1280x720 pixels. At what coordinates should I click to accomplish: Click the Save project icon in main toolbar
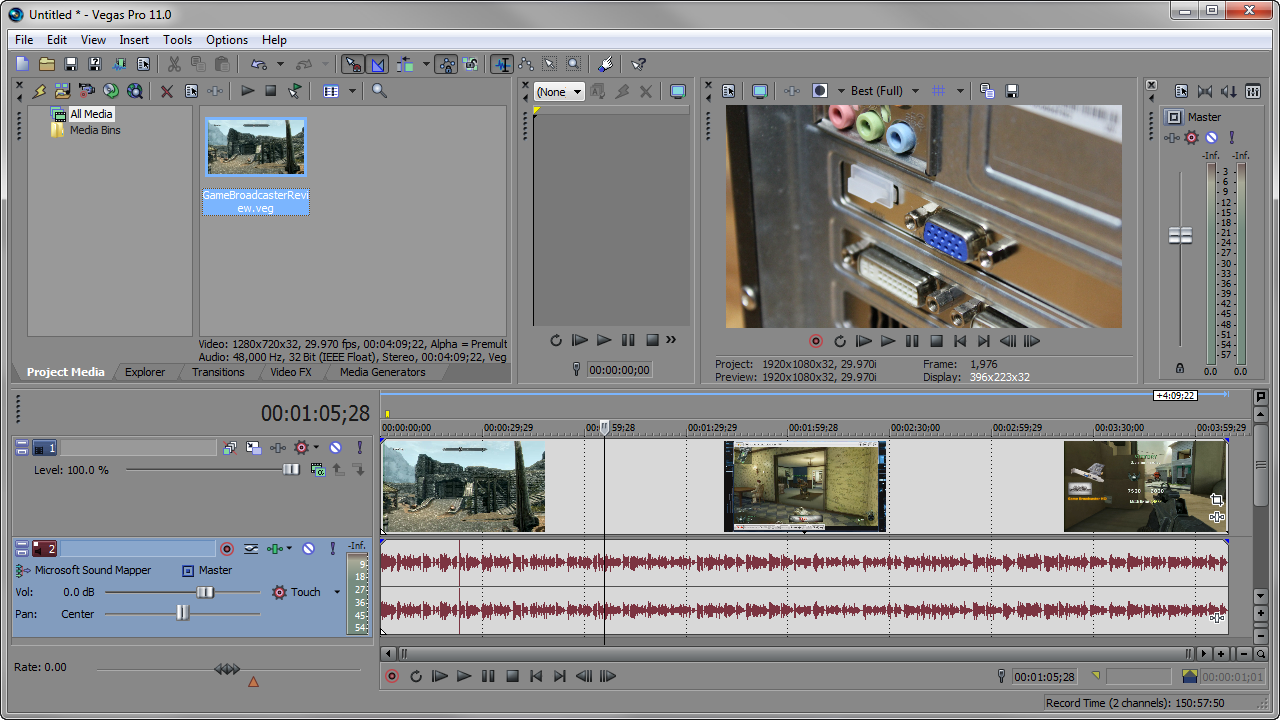(71, 64)
